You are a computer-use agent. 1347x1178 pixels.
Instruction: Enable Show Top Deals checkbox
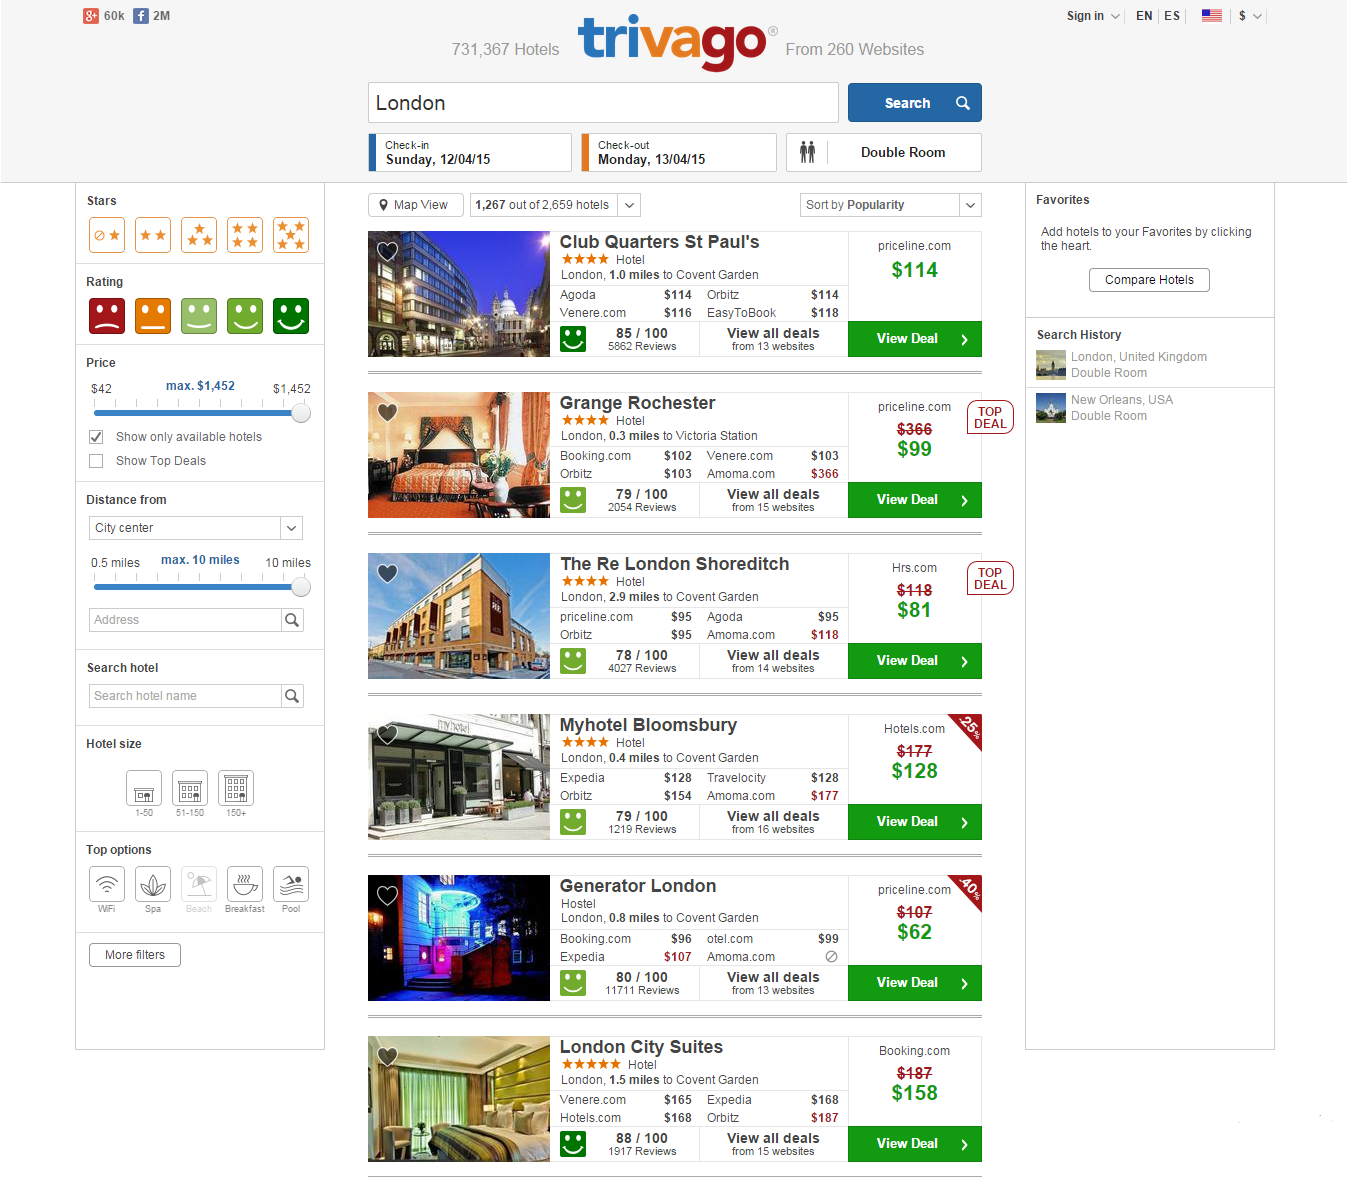96,461
